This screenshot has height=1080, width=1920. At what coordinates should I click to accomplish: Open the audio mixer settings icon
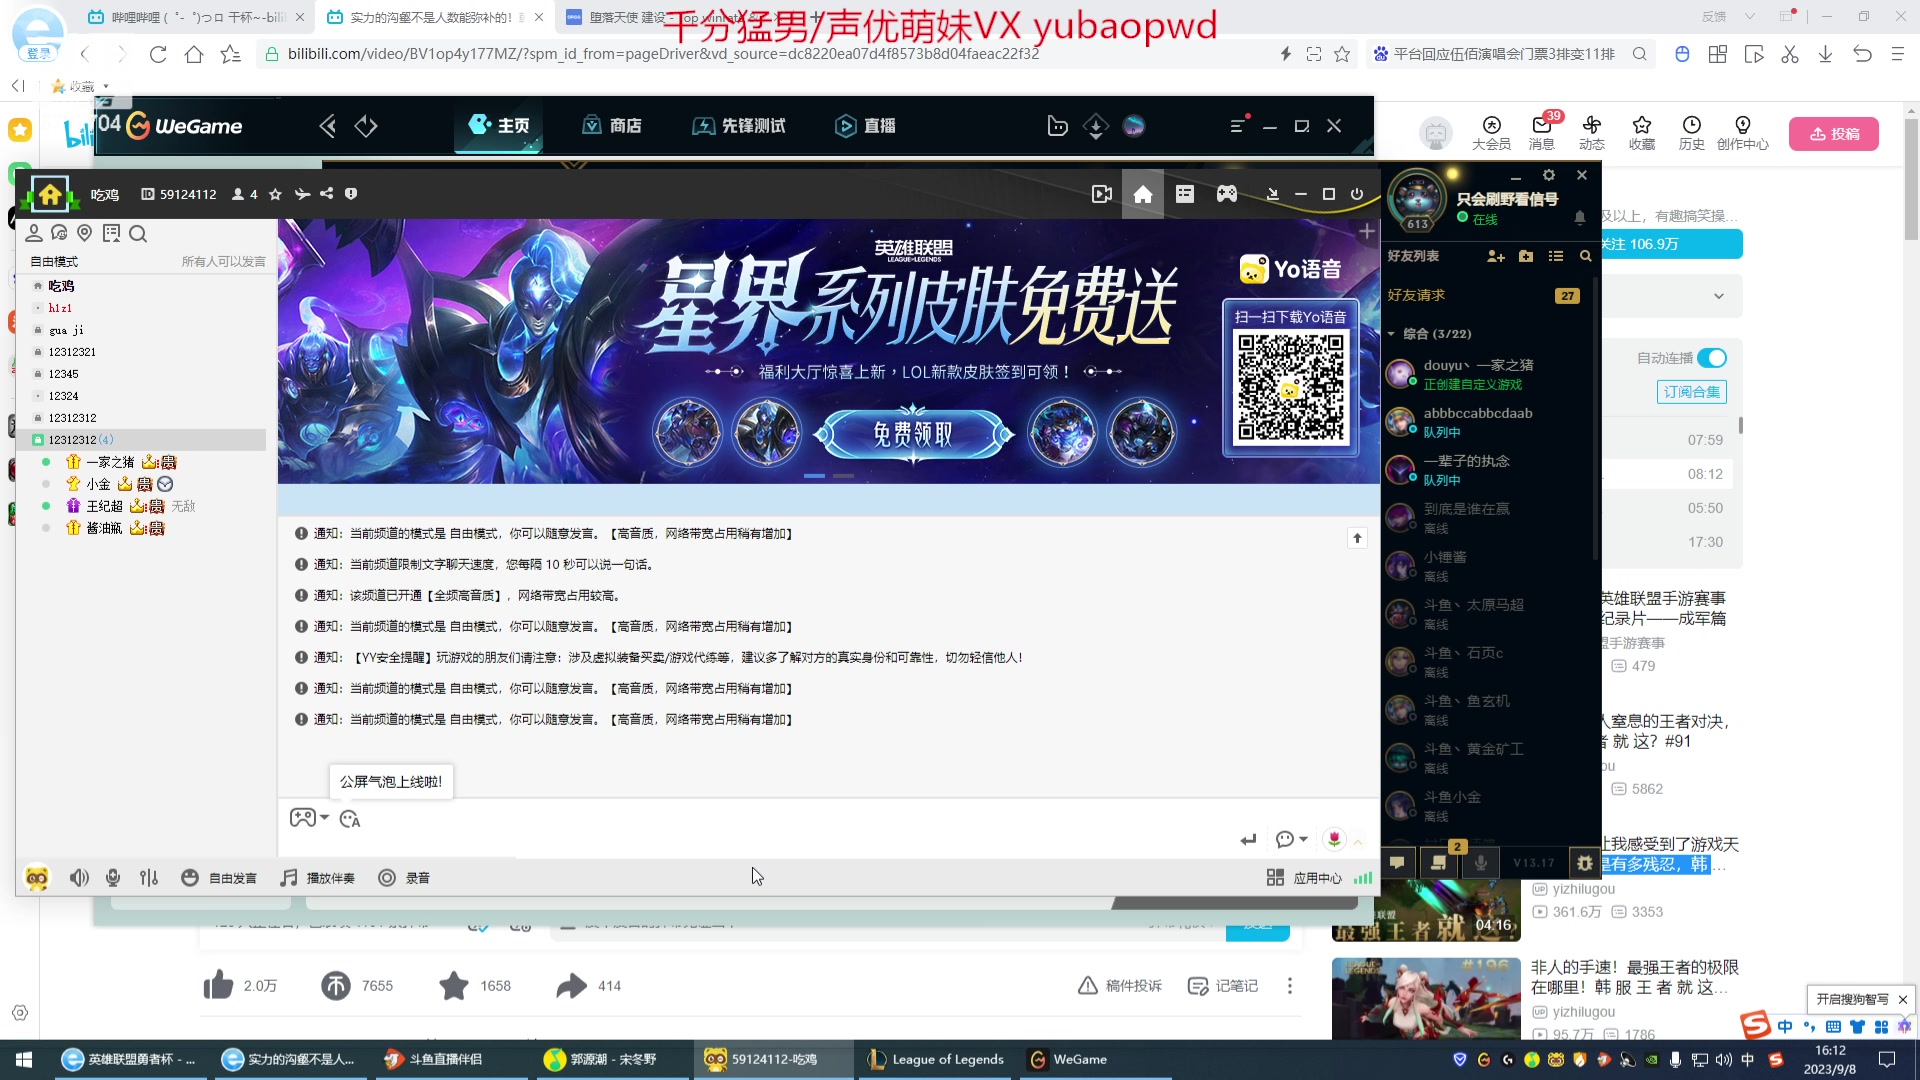pyautogui.click(x=149, y=878)
